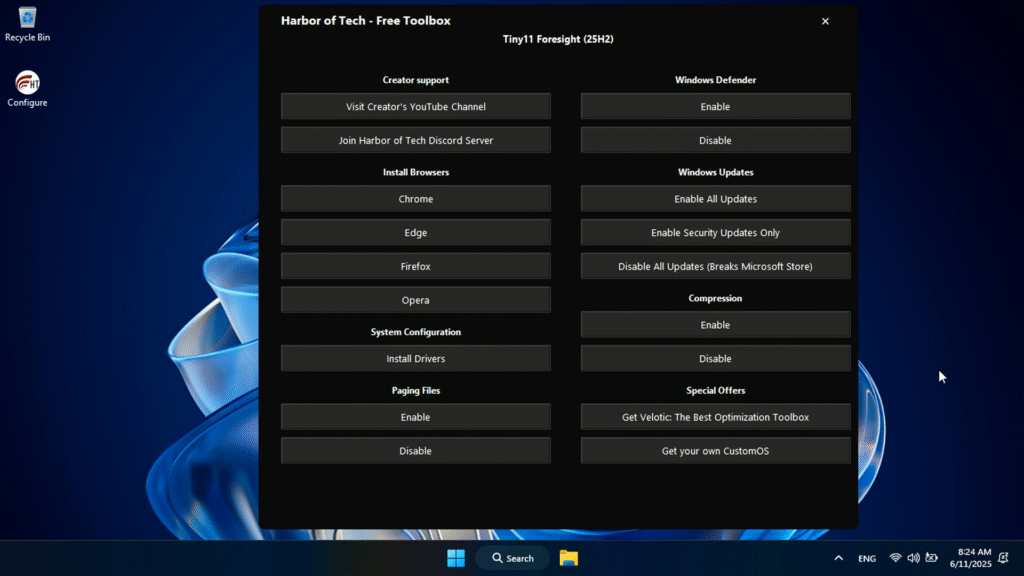This screenshot has width=1024, height=576.
Task: Open the clock showing 8:24 AM
Action: pos(970,558)
